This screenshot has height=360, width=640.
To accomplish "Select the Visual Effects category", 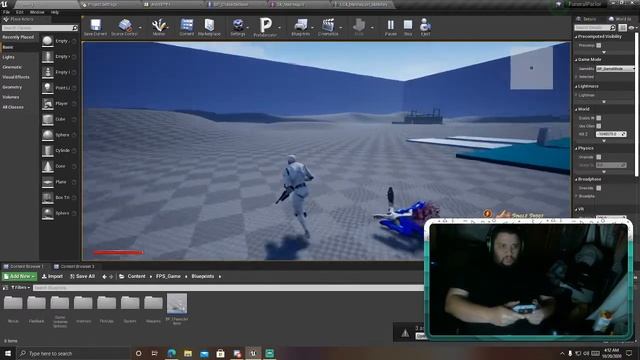I will pyautogui.click(x=16, y=77).
